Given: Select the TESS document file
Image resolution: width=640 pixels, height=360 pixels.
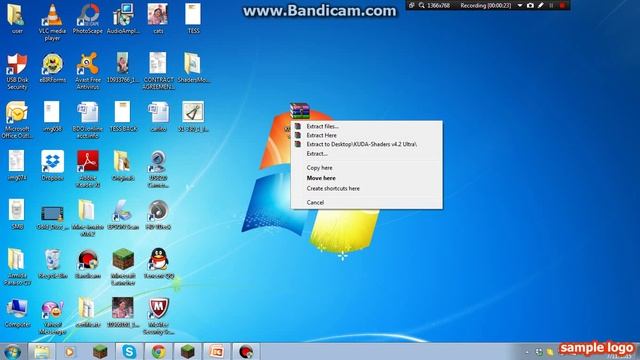Looking at the screenshot, I should [193, 19].
